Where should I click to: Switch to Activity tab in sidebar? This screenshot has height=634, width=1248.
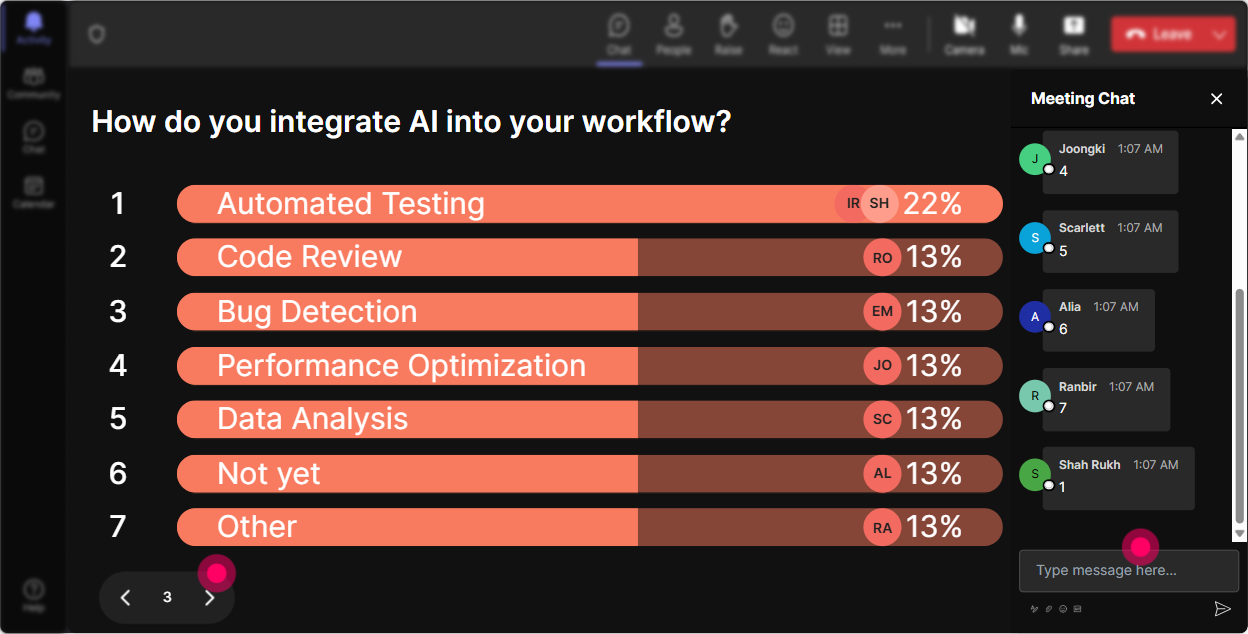pos(34,27)
